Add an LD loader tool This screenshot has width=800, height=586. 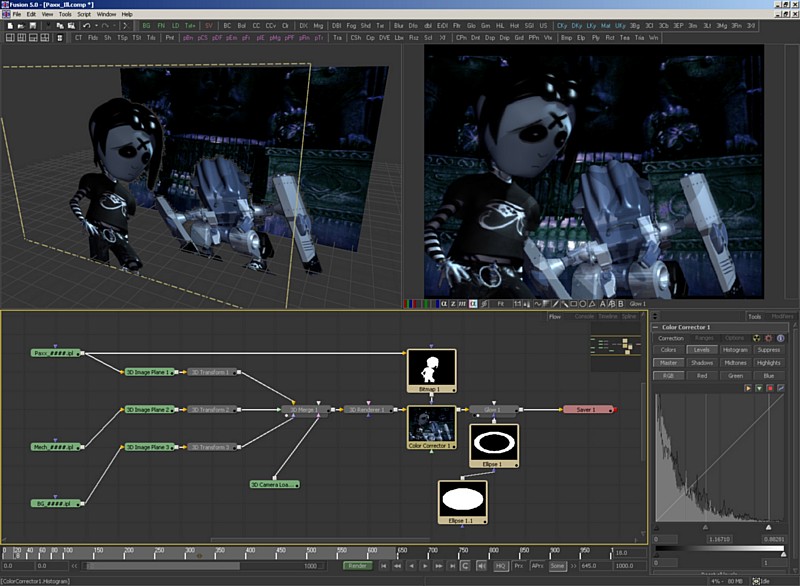[176, 26]
